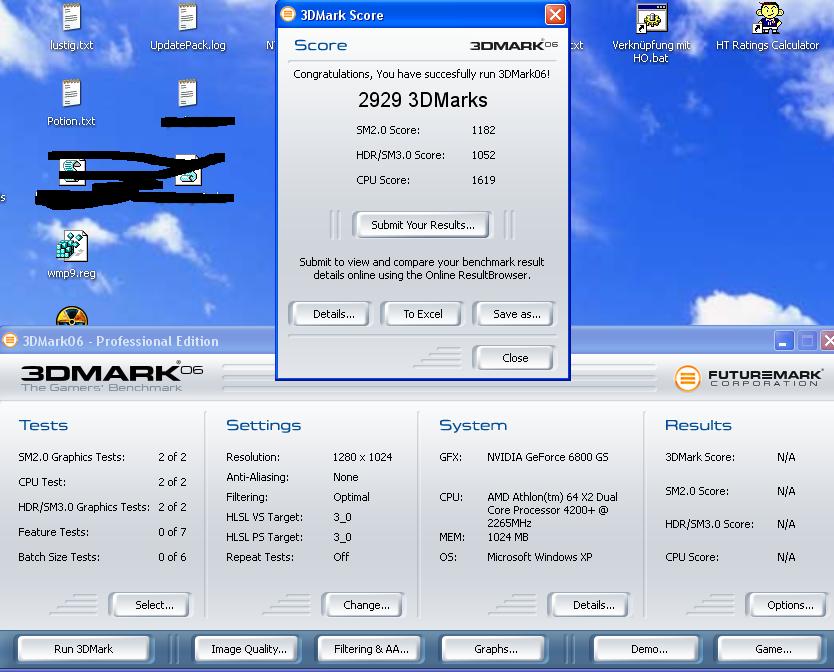Open the wmp9.reg registry file icon

pyautogui.click(x=71, y=246)
